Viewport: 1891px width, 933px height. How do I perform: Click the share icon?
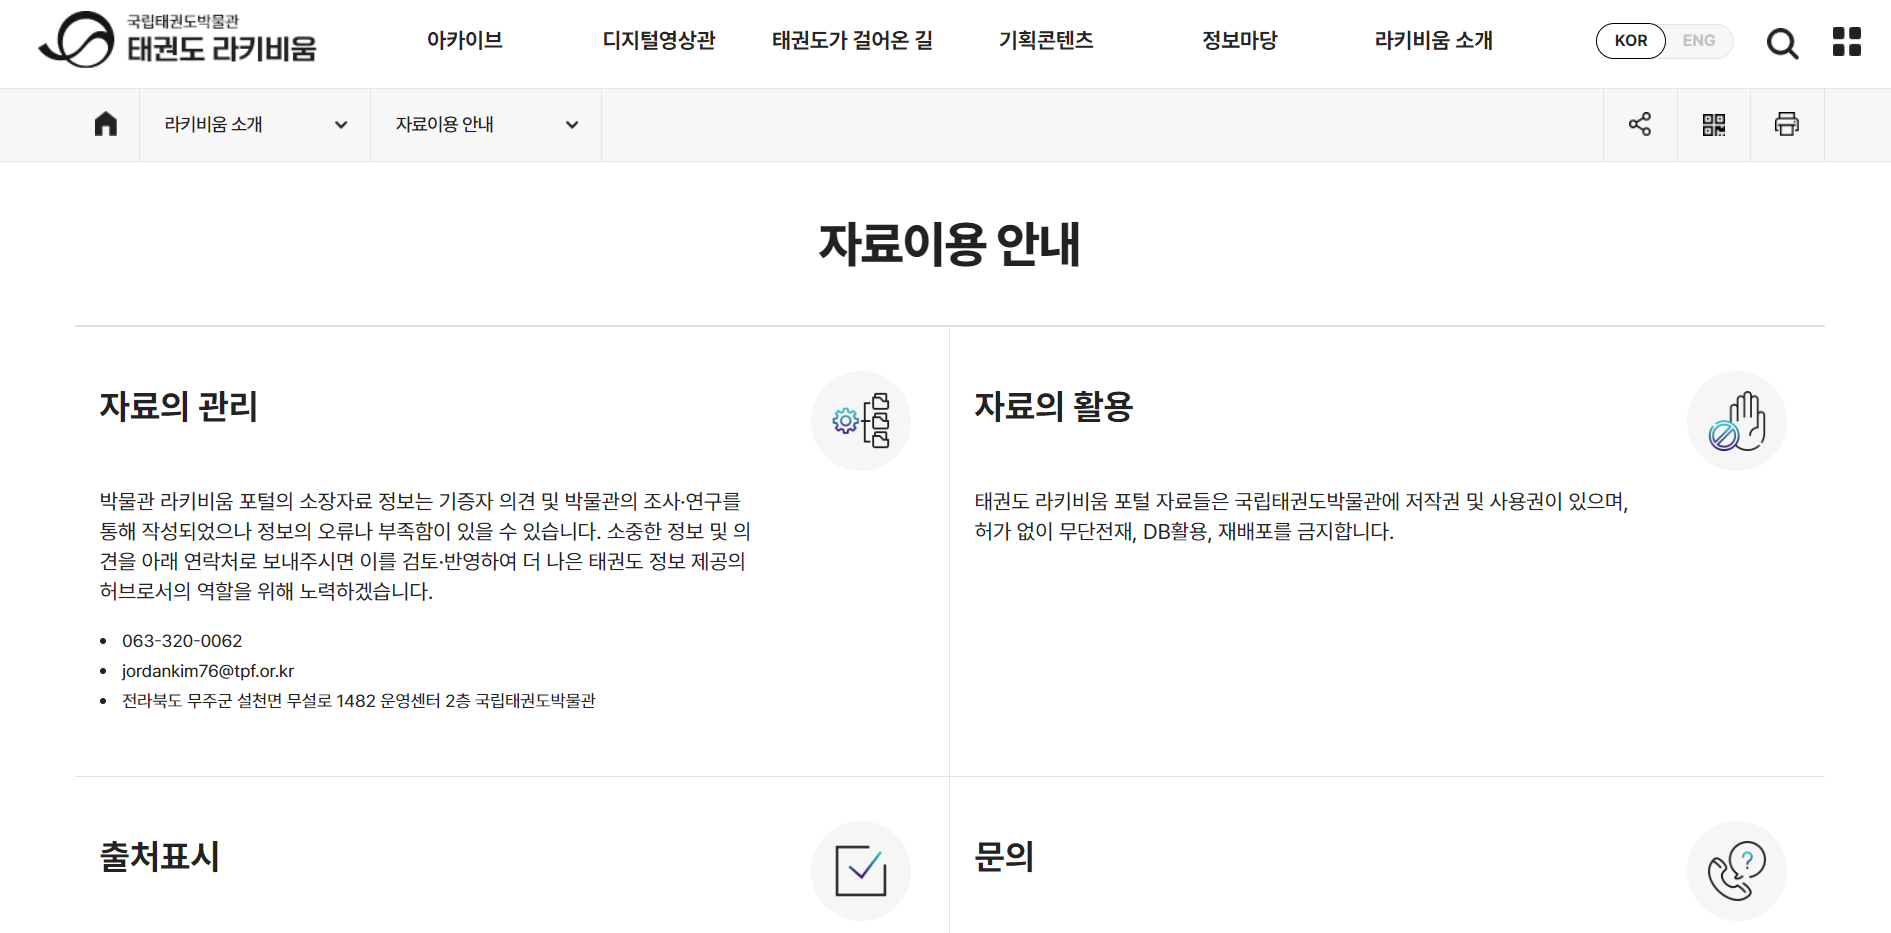1640,124
